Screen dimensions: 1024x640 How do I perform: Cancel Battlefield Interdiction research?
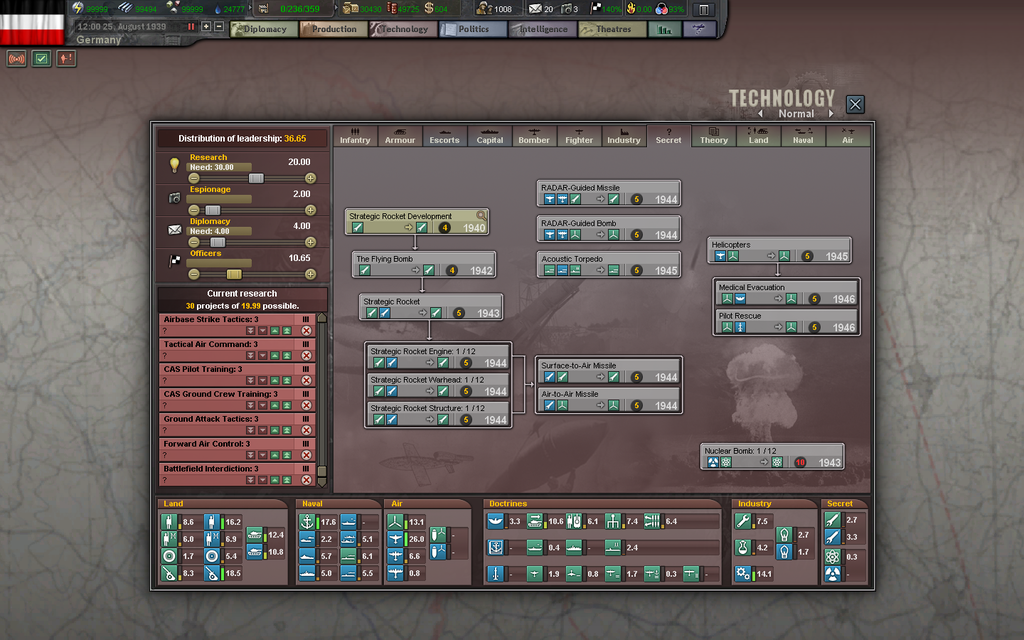tap(306, 480)
